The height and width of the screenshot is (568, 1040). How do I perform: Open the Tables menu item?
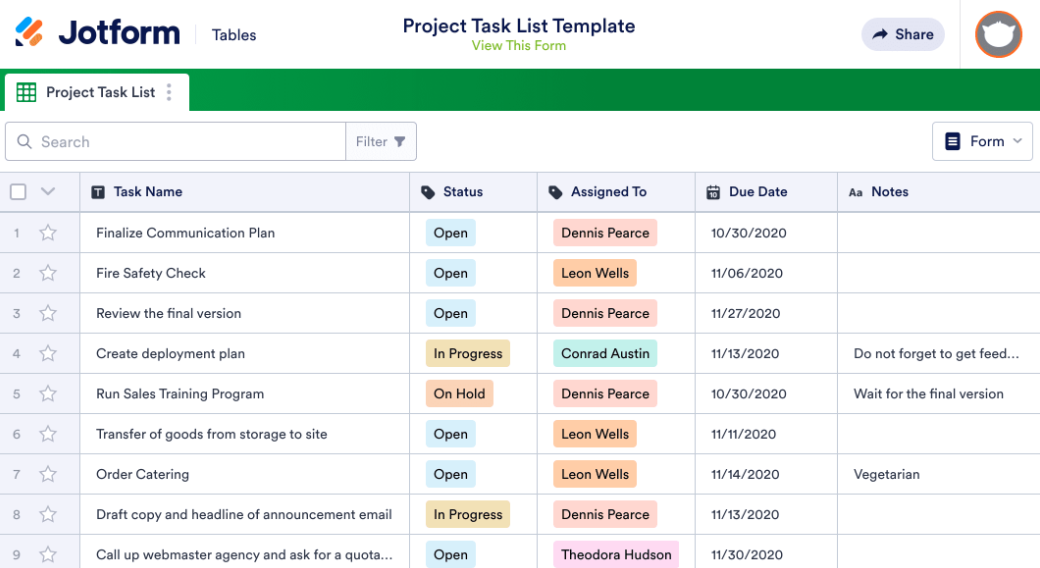pyautogui.click(x=234, y=35)
